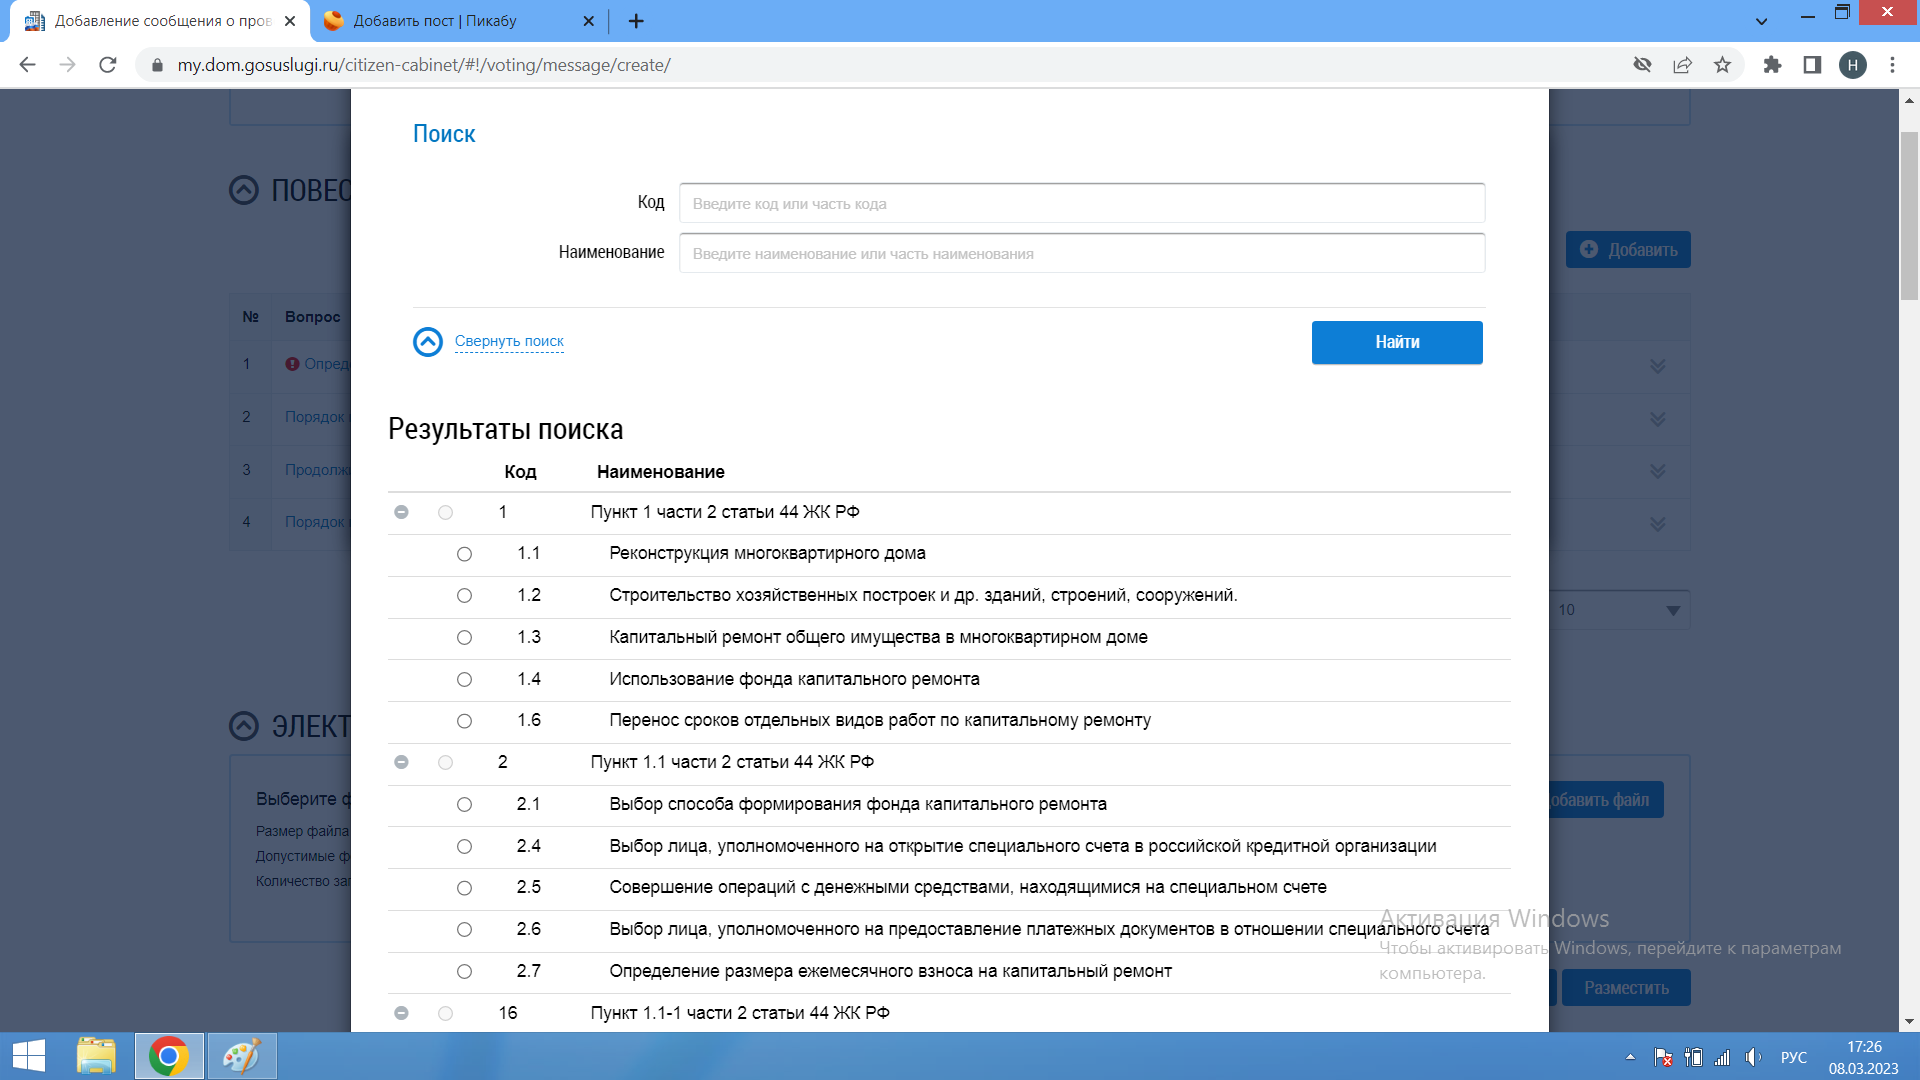Click the Chrome icon in taskbar
Image resolution: width=1920 pixels, height=1080 pixels.
coord(168,1056)
